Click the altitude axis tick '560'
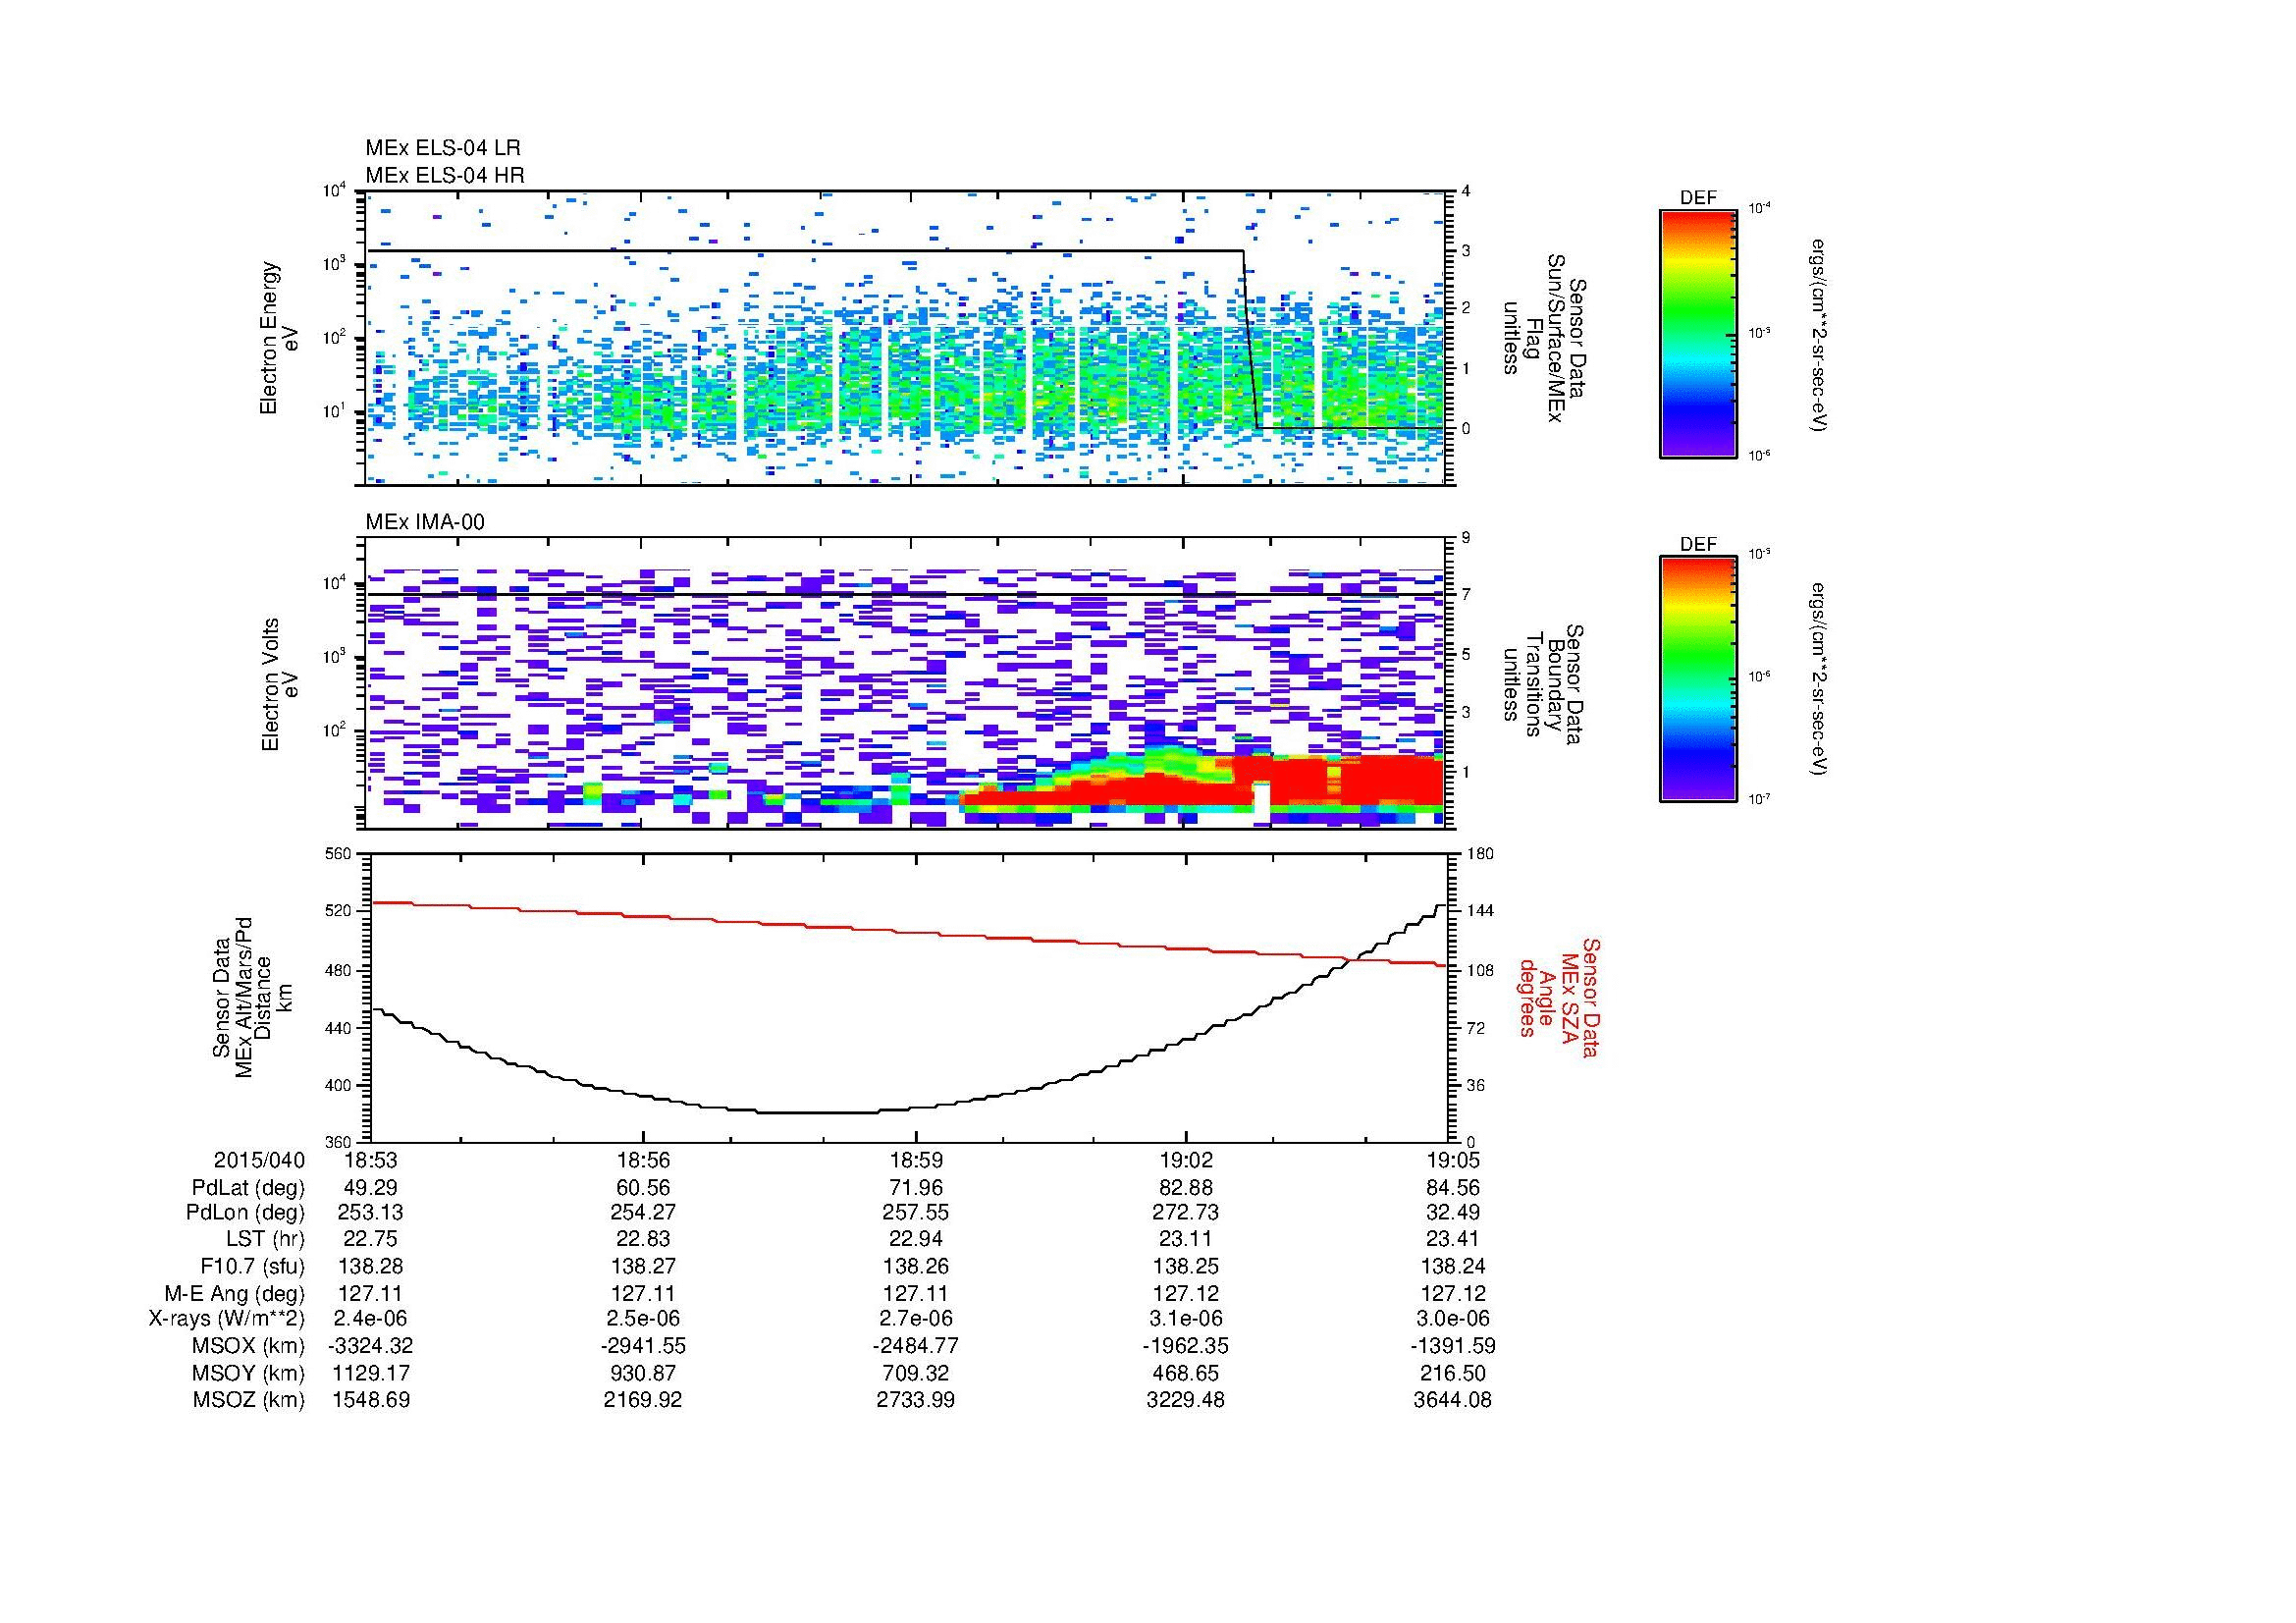Viewport: 2296px width, 1623px height. point(340,853)
